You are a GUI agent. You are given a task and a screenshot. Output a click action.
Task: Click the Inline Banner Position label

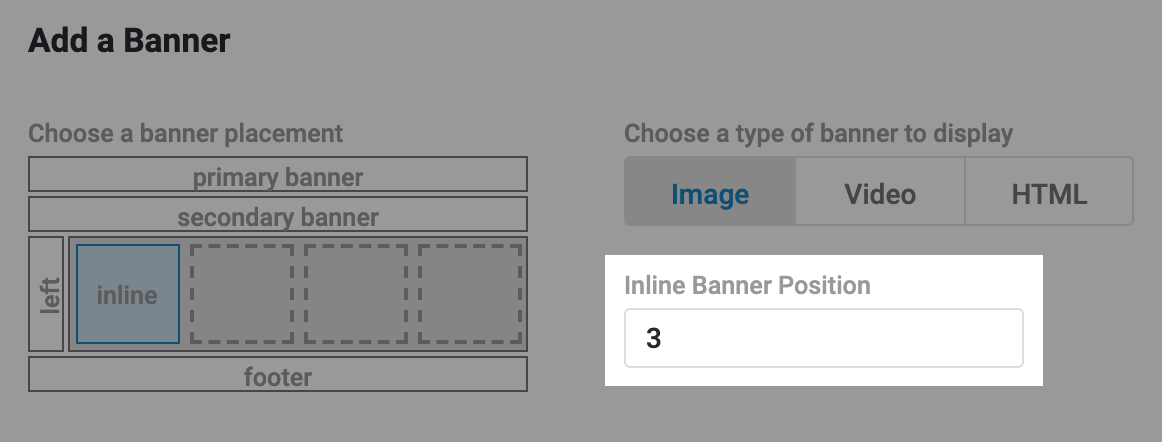pos(747,286)
